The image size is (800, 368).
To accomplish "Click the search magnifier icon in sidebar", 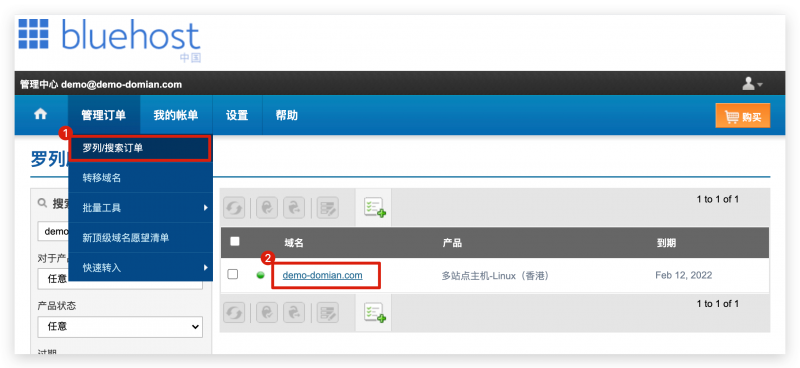I will (x=42, y=203).
